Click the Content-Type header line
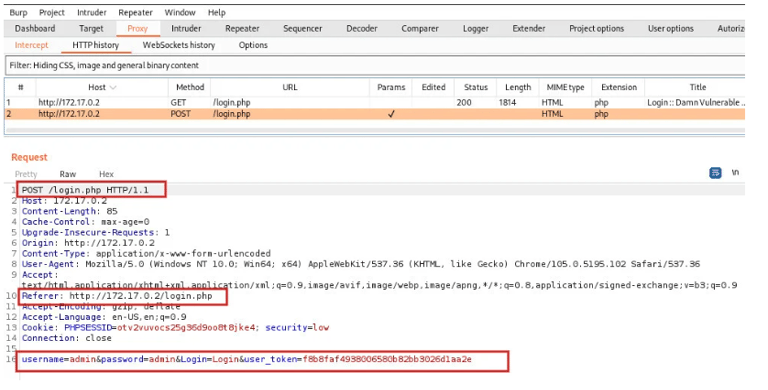The height and width of the screenshot is (390, 768). (x=146, y=254)
